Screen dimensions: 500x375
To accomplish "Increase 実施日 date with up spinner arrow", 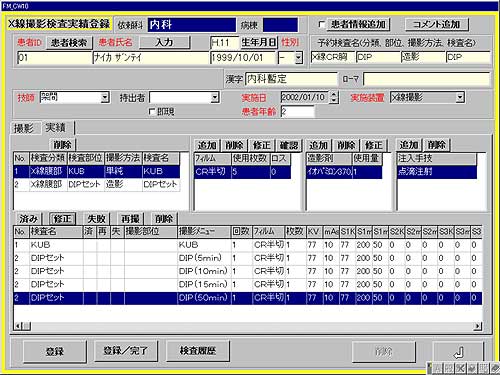I will coord(334,94).
